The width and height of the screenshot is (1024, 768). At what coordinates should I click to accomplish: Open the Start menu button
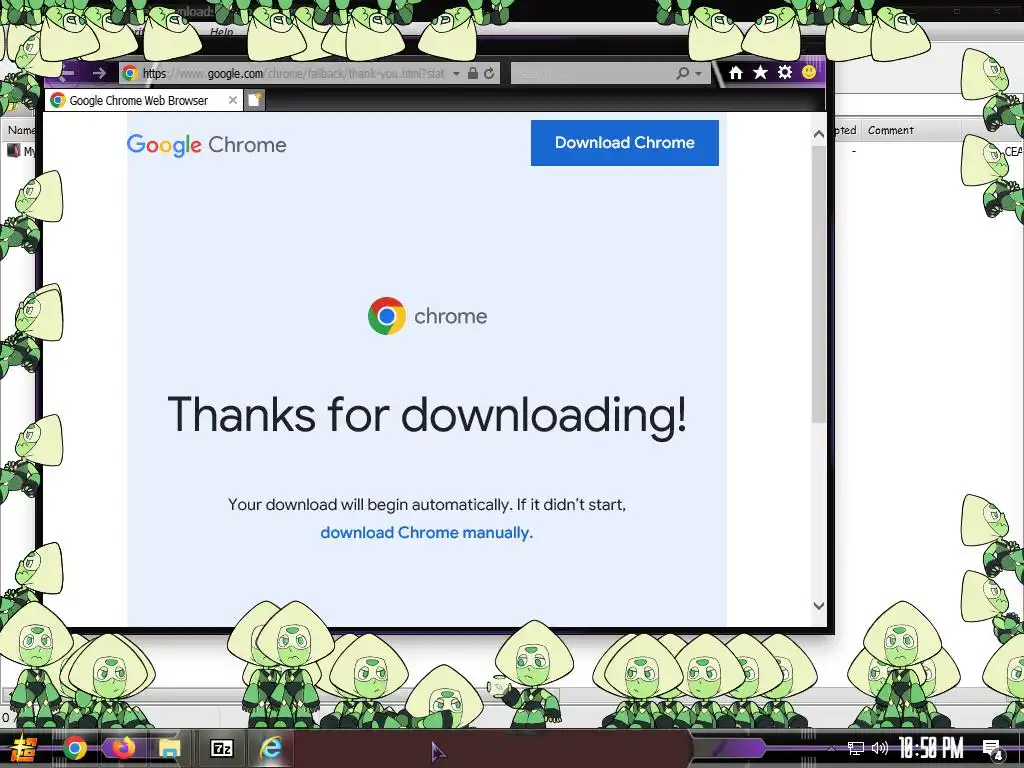(24, 748)
